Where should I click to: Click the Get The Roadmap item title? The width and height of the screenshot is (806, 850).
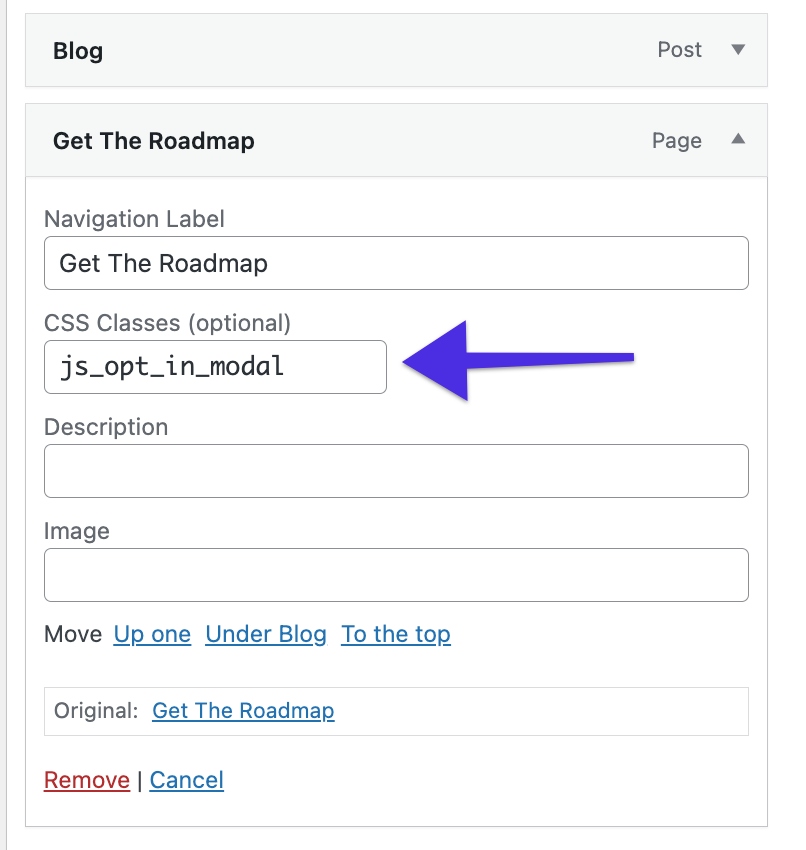153,141
